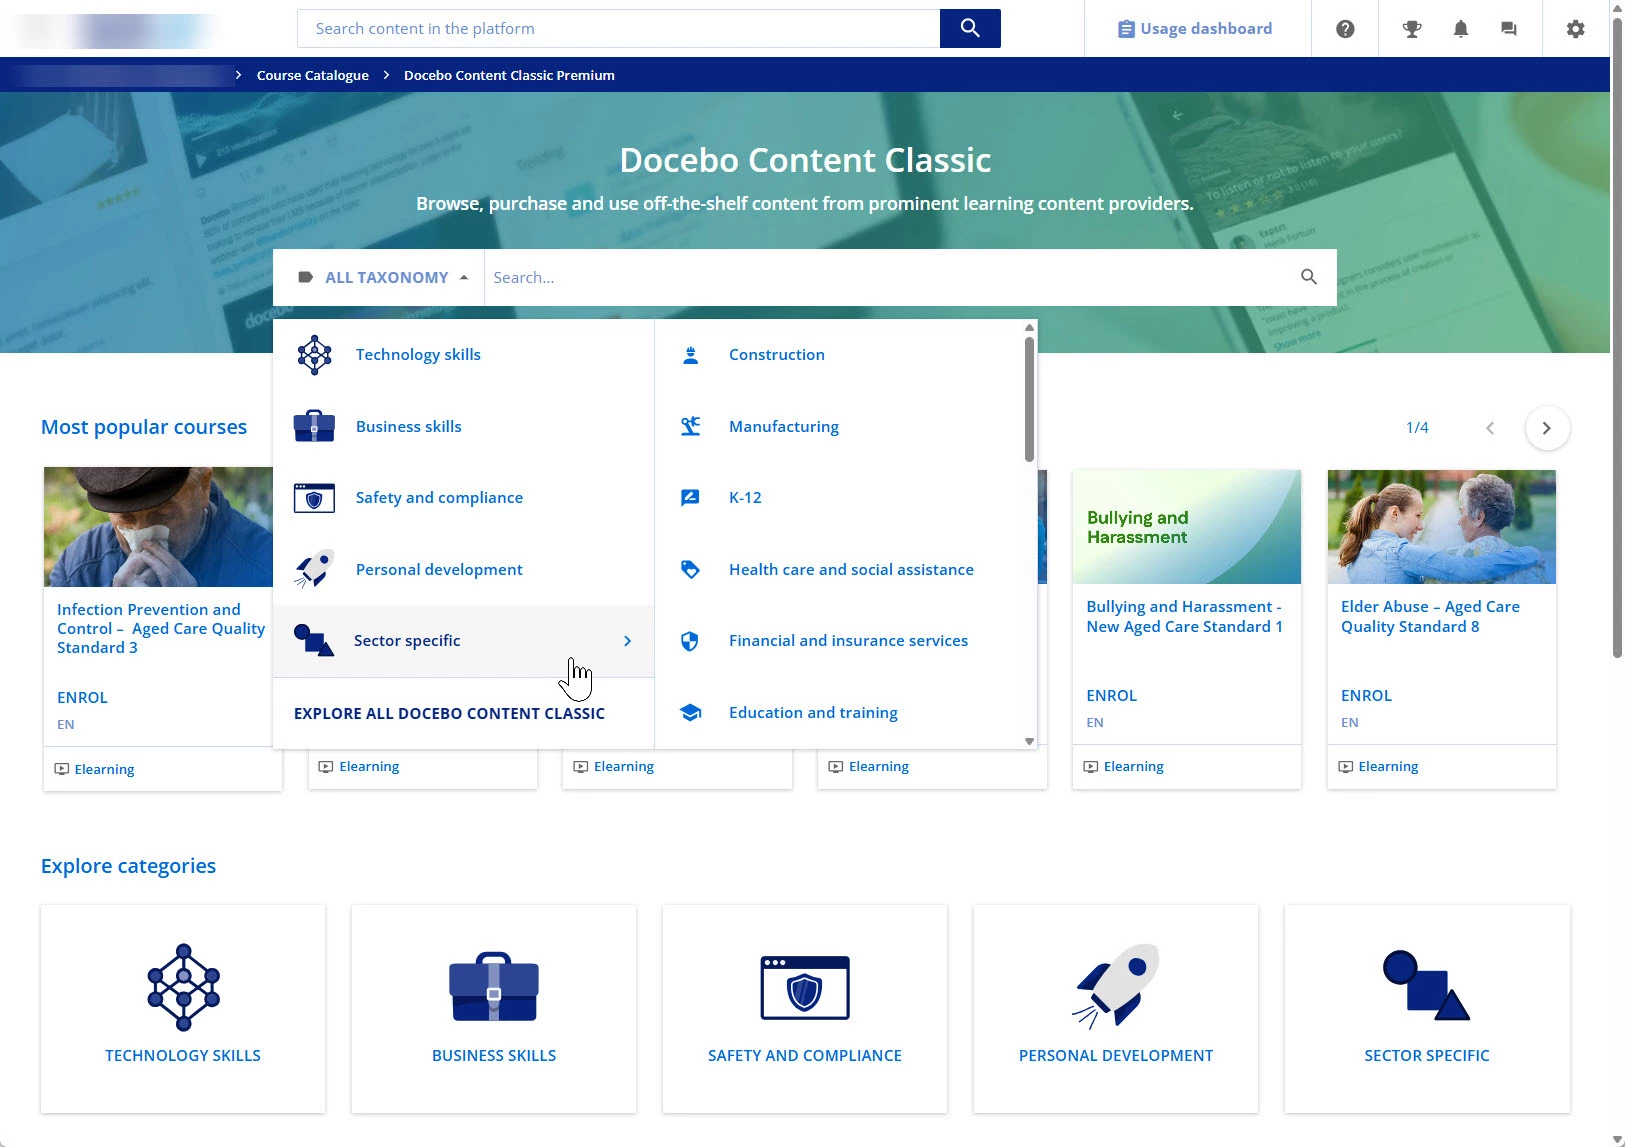Open the messages chat icon
The height and width of the screenshot is (1147, 1625).
coord(1509,29)
